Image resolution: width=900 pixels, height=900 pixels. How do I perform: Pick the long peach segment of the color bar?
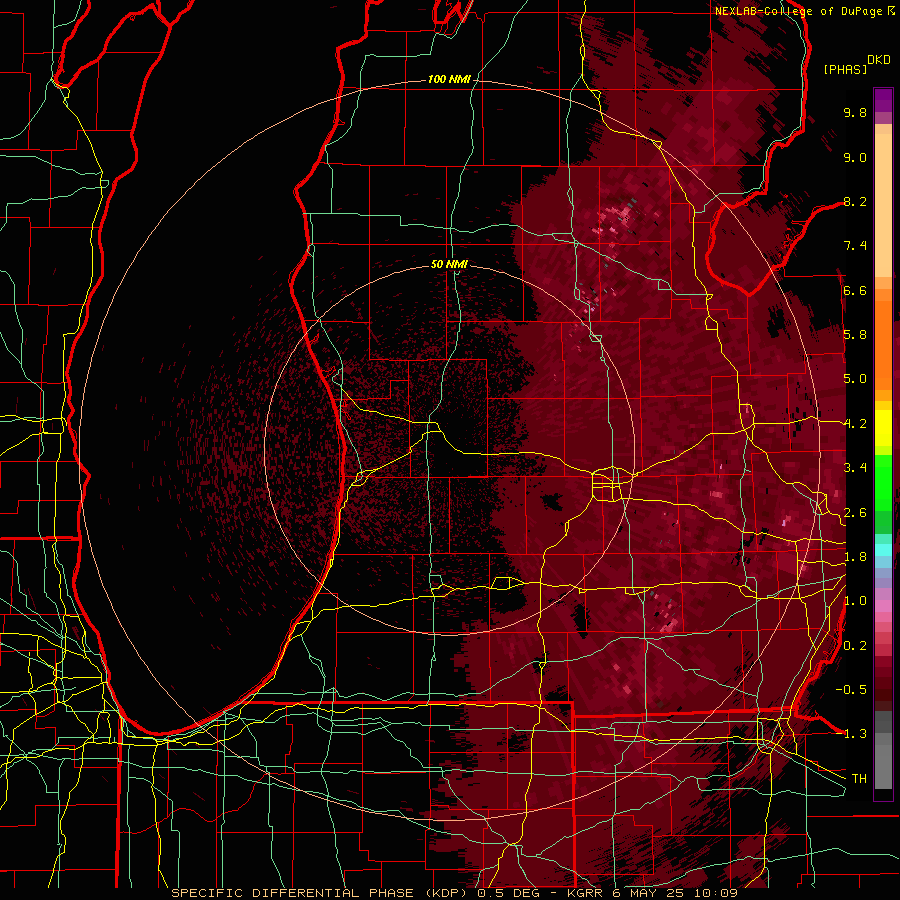tap(883, 205)
